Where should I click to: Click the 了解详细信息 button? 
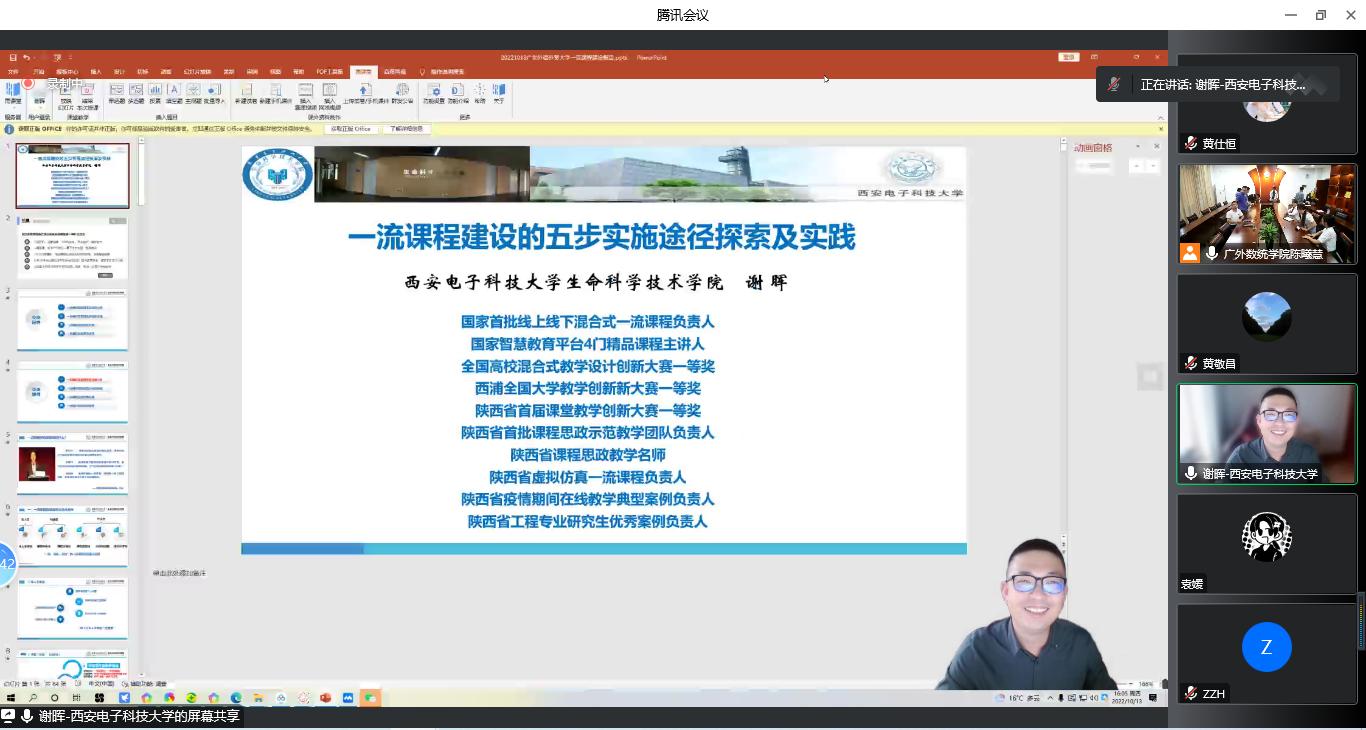point(407,129)
